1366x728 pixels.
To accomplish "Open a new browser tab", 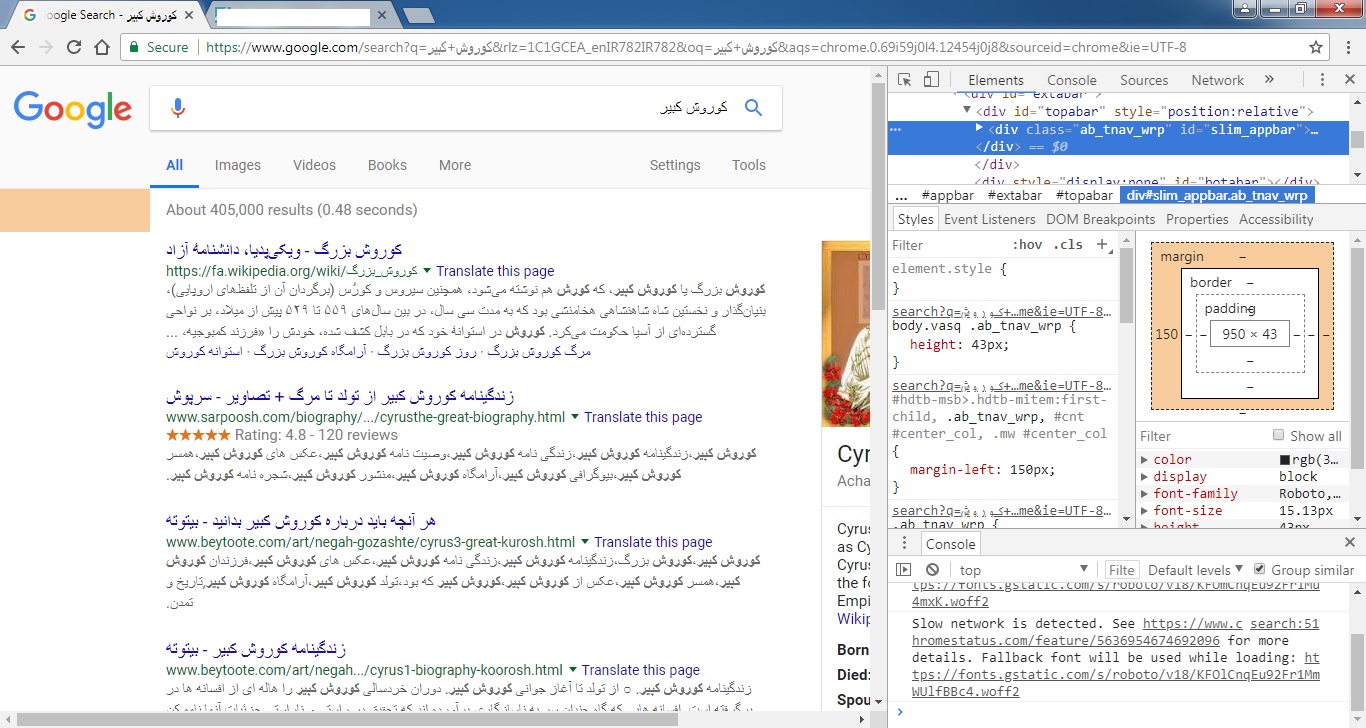I will coord(418,15).
